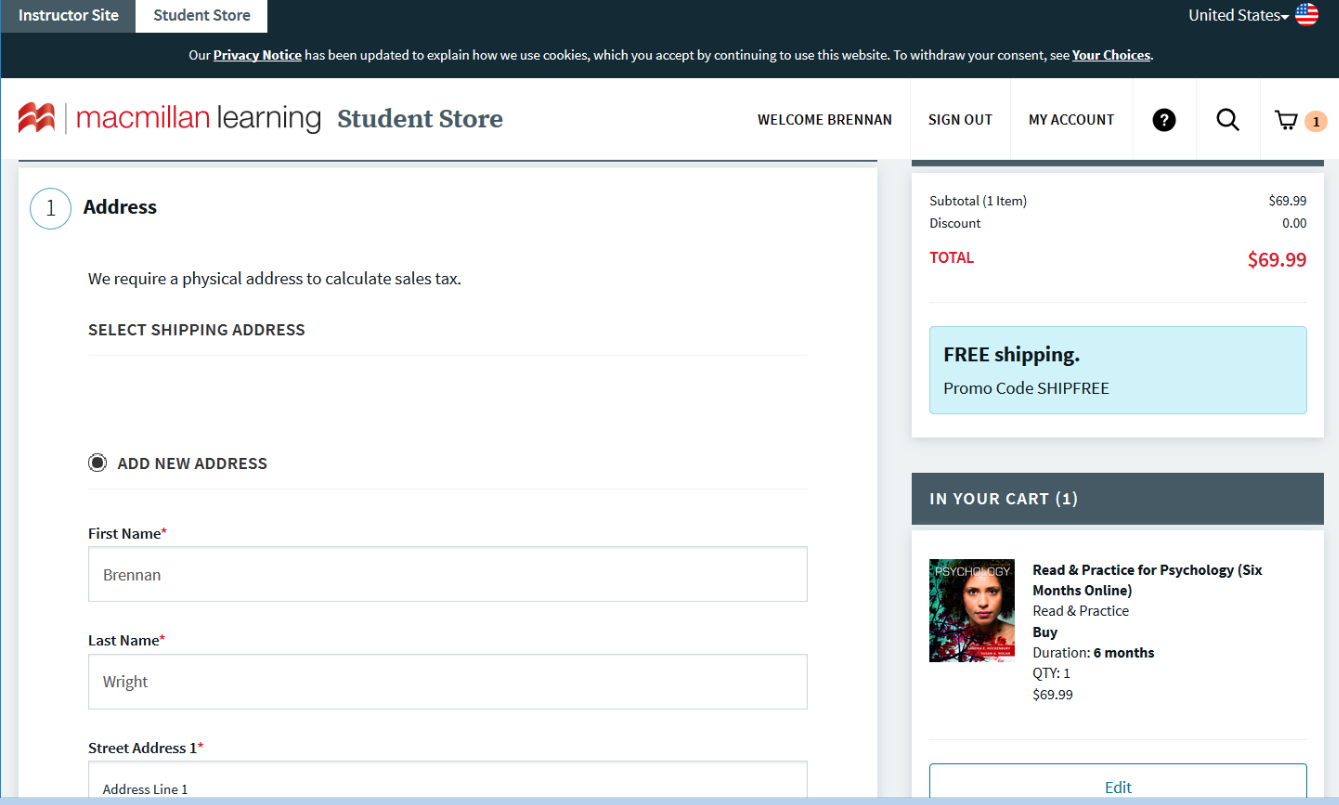Select the Student Store tab
The width and height of the screenshot is (1339, 805).
tap(200, 15)
